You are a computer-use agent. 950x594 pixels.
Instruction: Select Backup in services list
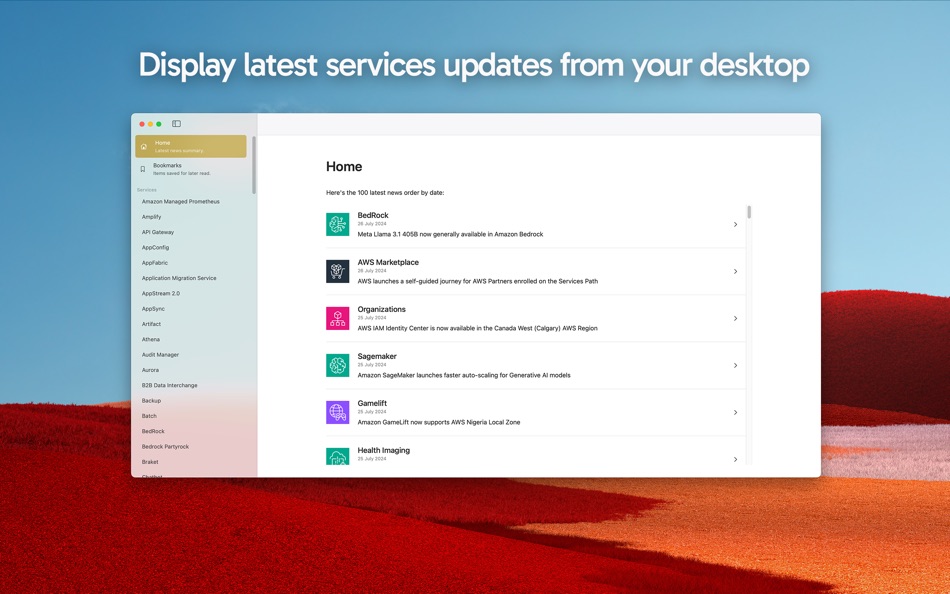coord(151,401)
